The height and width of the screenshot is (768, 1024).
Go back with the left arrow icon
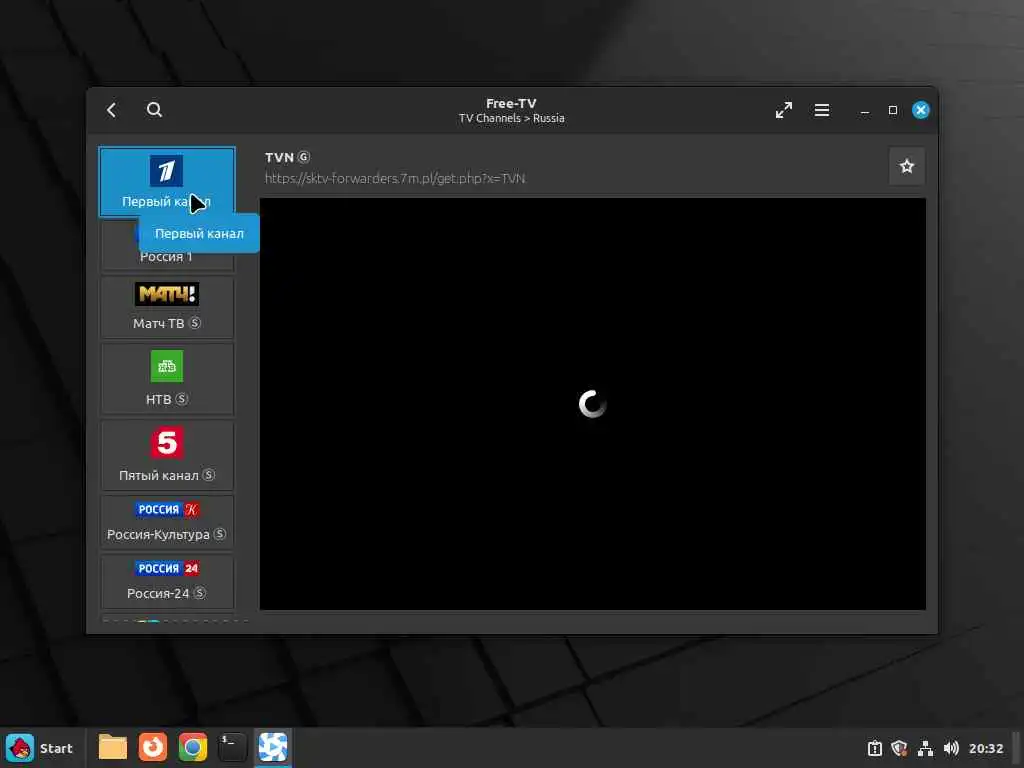pos(112,110)
